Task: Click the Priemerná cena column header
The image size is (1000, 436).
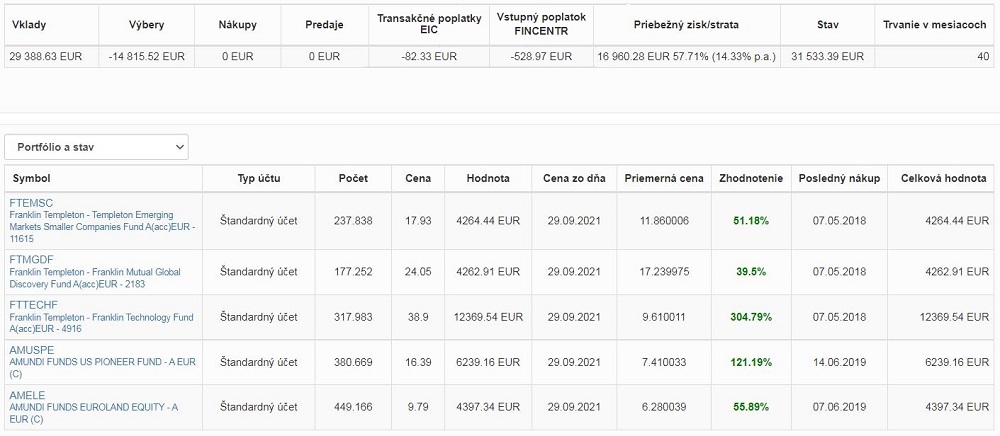Action: click(x=664, y=178)
